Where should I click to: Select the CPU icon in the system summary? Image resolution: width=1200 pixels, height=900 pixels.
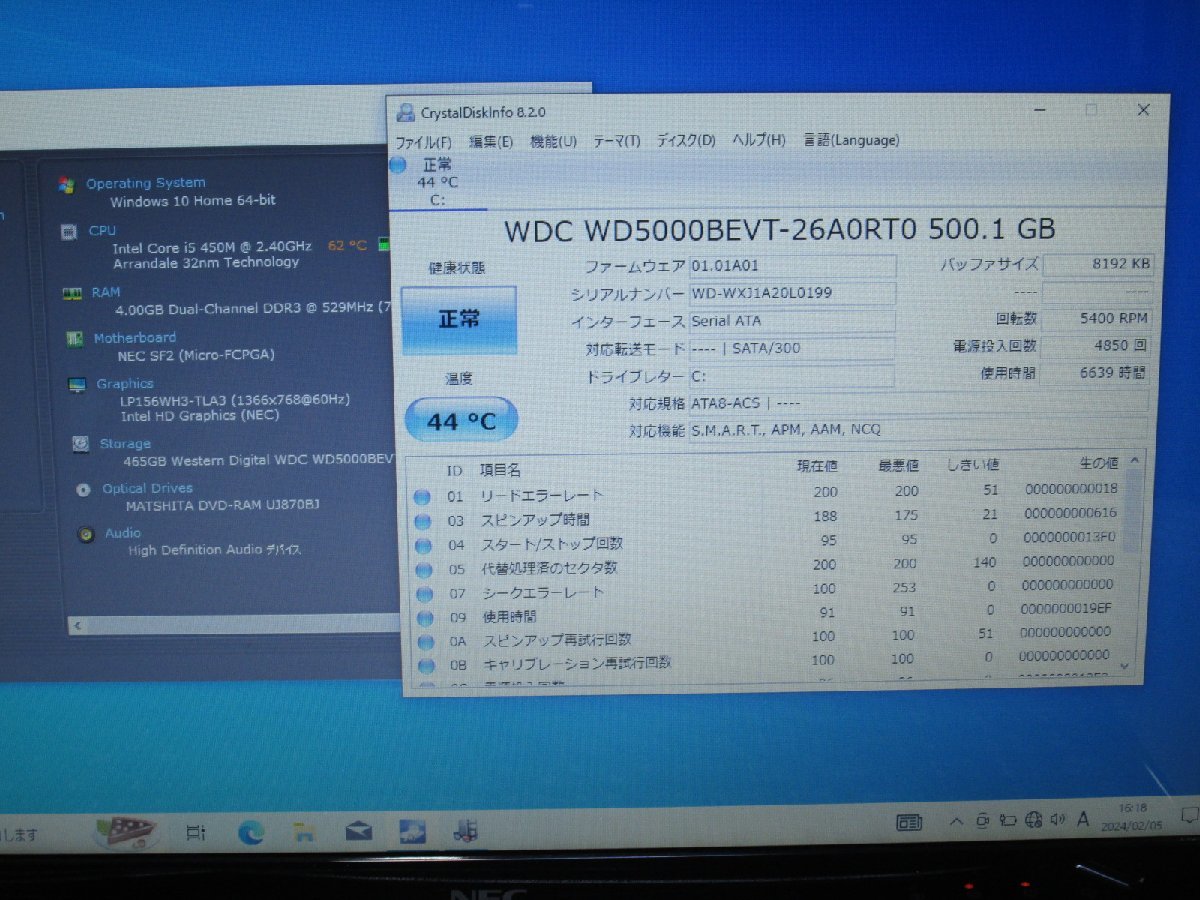click(71, 230)
